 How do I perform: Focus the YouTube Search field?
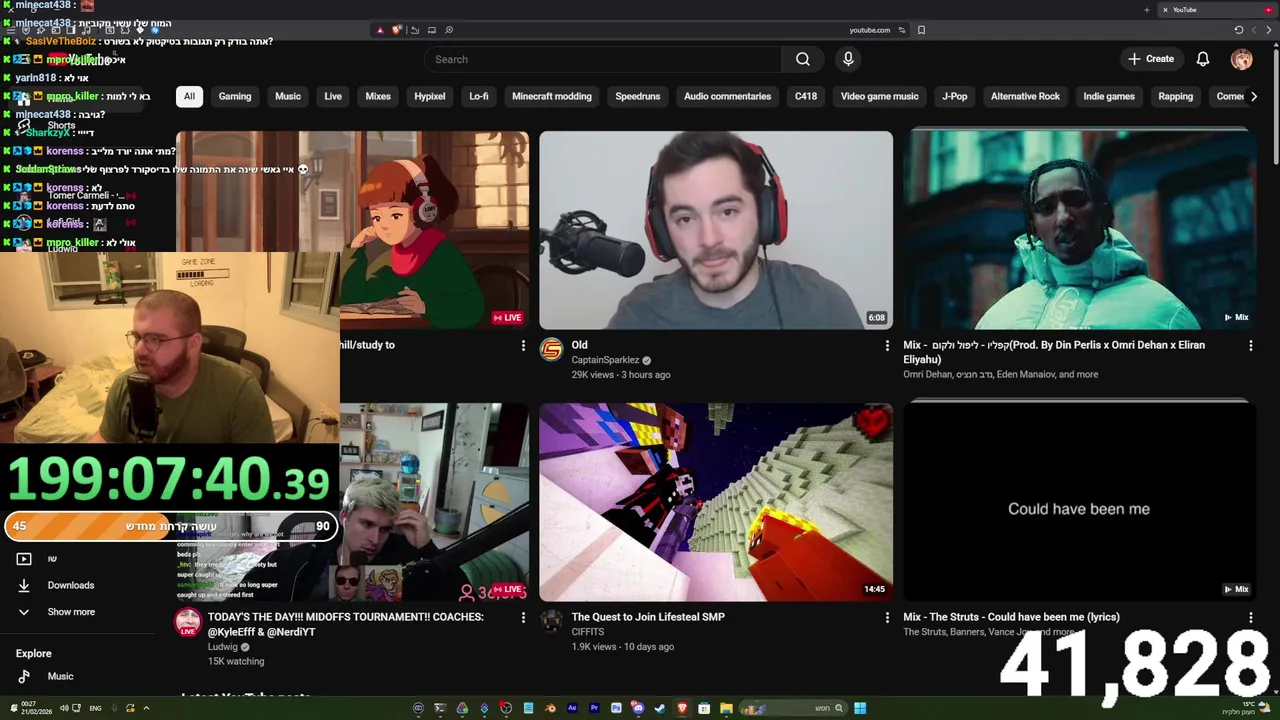click(603, 59)
